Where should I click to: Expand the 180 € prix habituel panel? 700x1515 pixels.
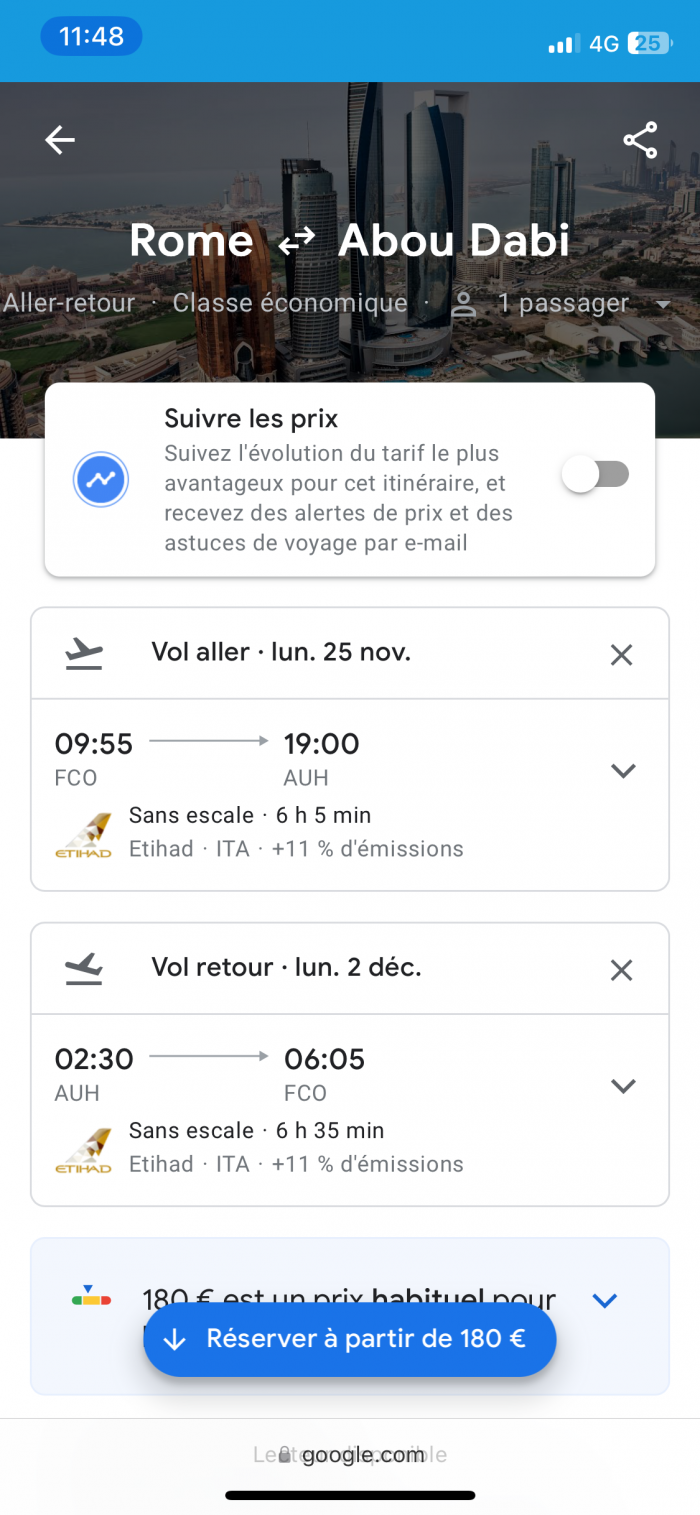tap(605, 1301)
